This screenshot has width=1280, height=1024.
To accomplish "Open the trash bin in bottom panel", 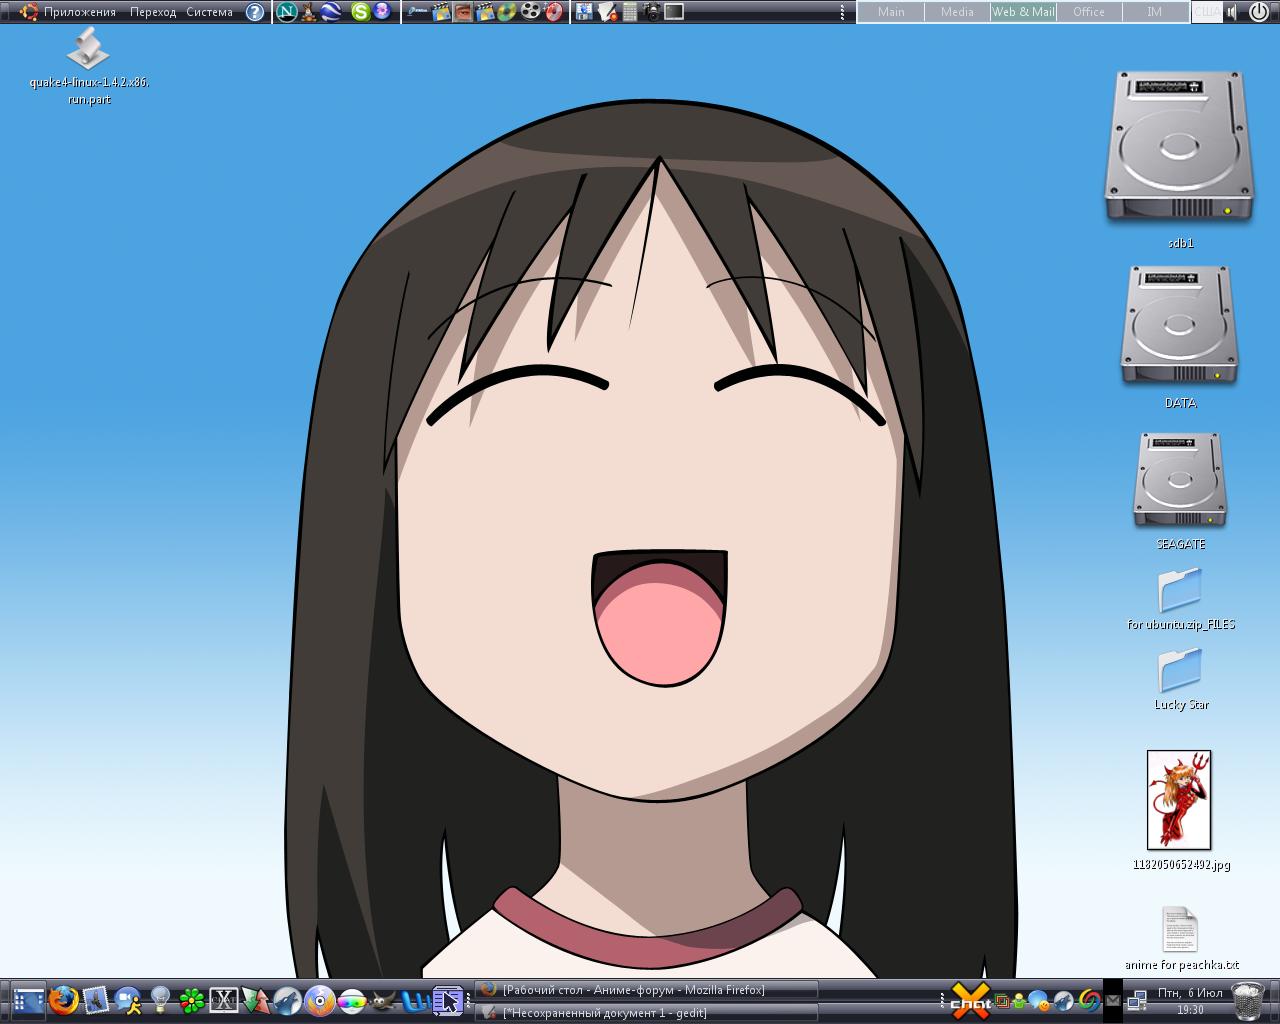I will pyautogui.click(x=1248, y=1000).
